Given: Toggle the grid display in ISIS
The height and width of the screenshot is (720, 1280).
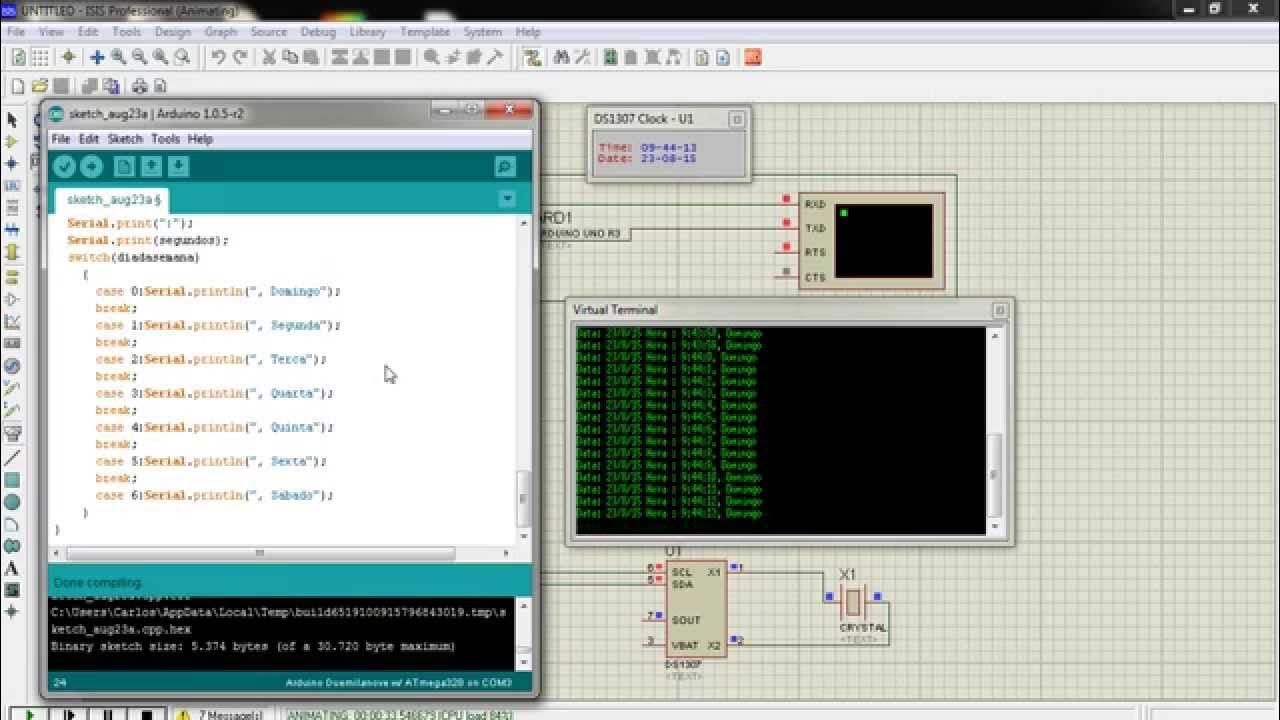Looking at the screenshot, I should click(x=40, y=58).
